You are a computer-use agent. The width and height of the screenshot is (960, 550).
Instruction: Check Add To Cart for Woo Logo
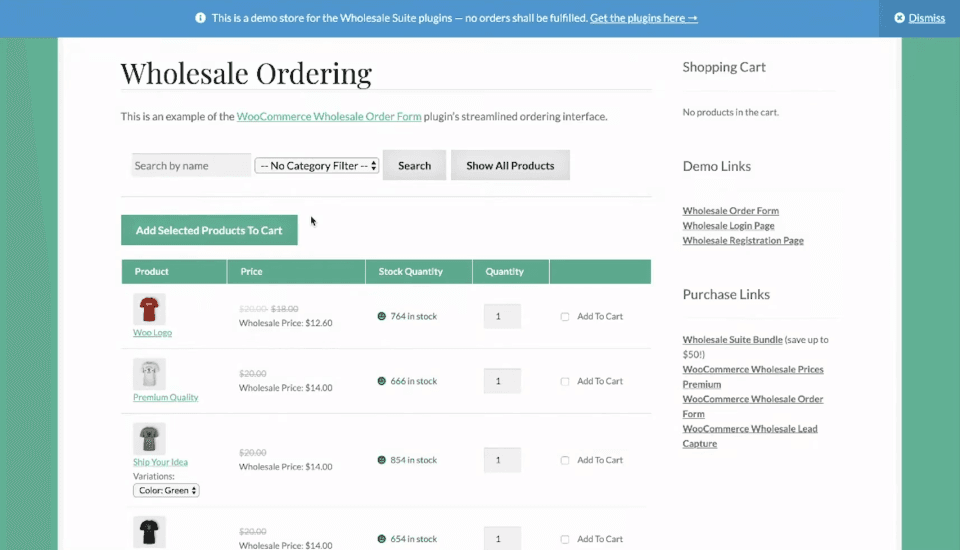tap(565, 316)
